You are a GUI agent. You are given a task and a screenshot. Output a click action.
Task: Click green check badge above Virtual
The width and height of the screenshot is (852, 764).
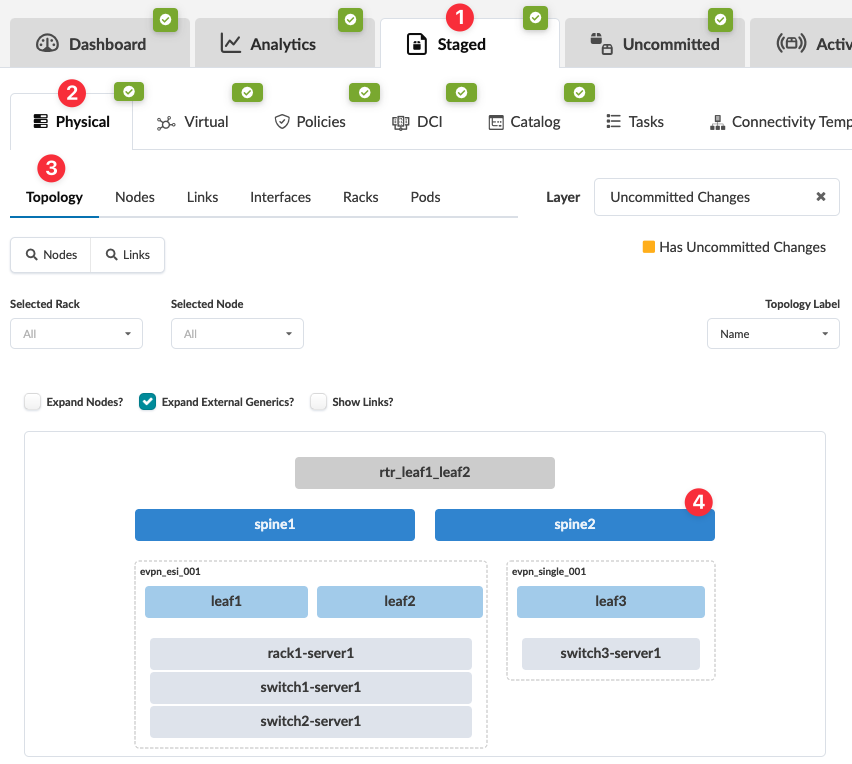(247, 93)
